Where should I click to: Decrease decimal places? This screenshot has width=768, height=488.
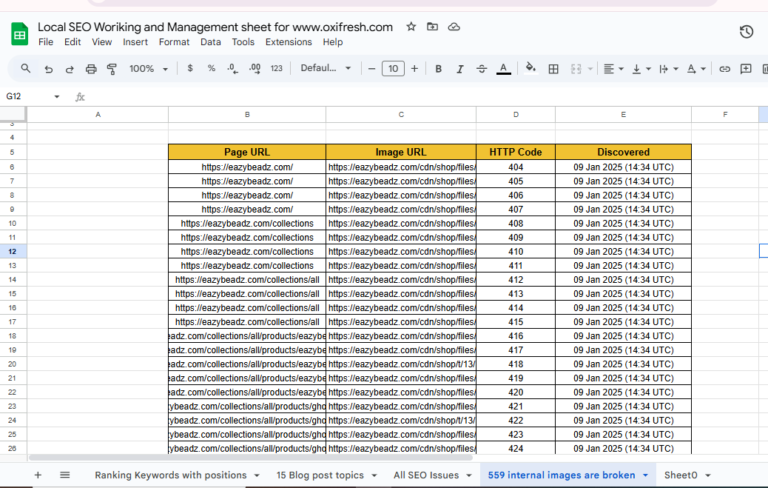coord(233,69)
